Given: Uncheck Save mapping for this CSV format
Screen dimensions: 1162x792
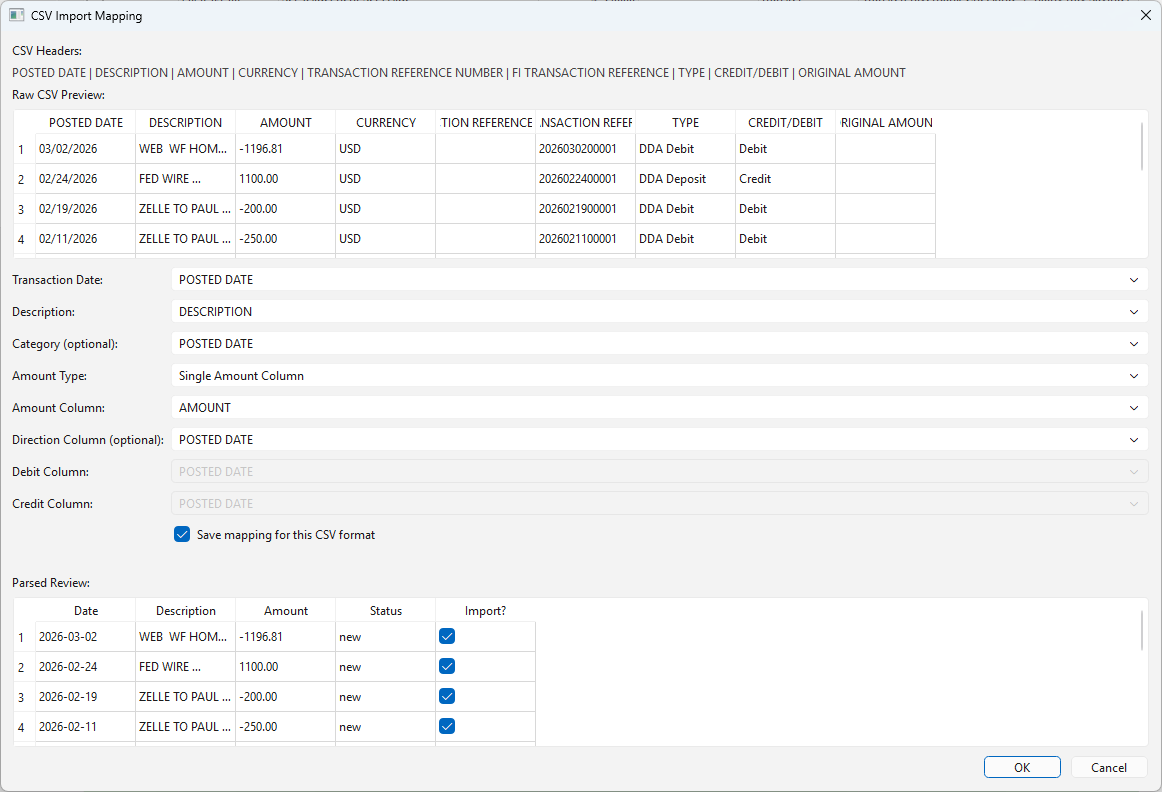Looking at the screenshot, I should 182,534.
